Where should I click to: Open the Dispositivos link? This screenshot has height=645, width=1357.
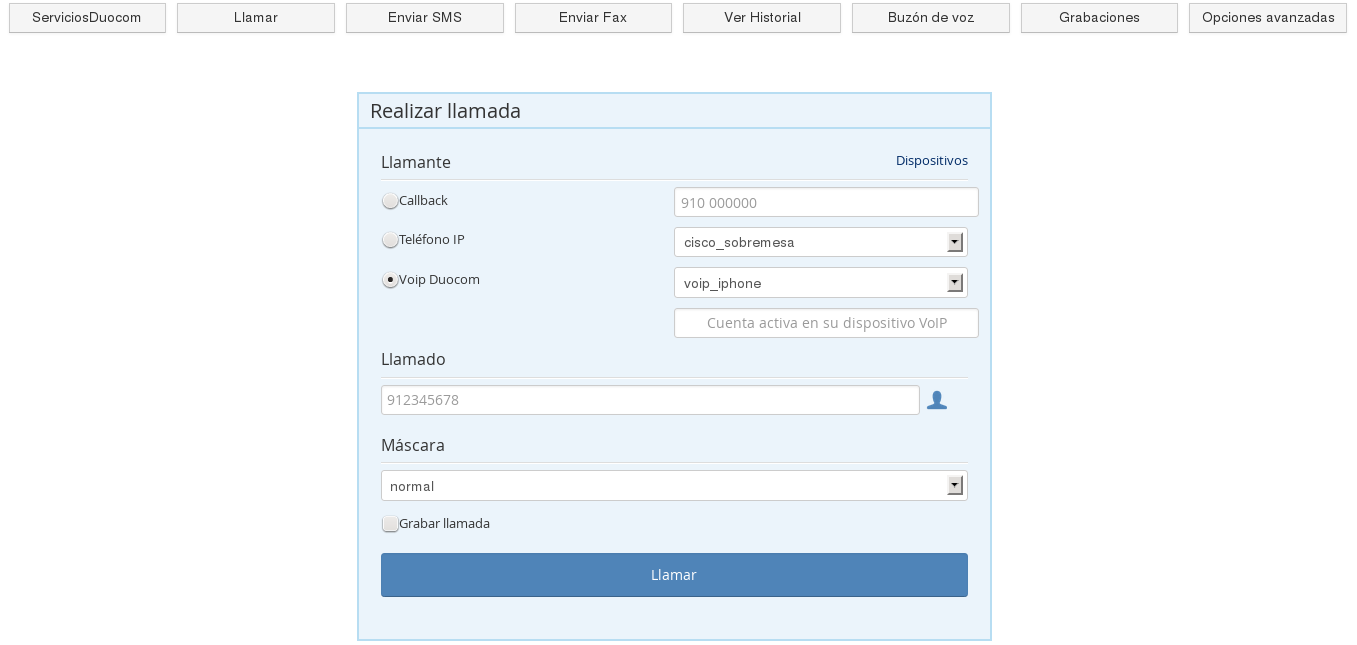[931, 160]
